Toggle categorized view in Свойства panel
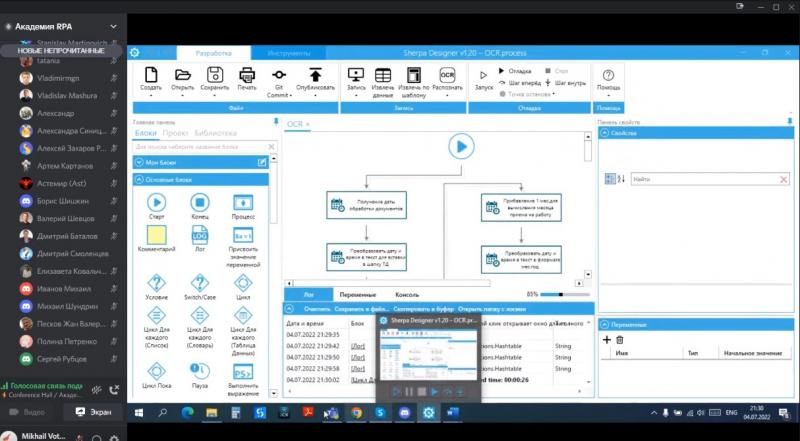 click(x=610, y=179)
